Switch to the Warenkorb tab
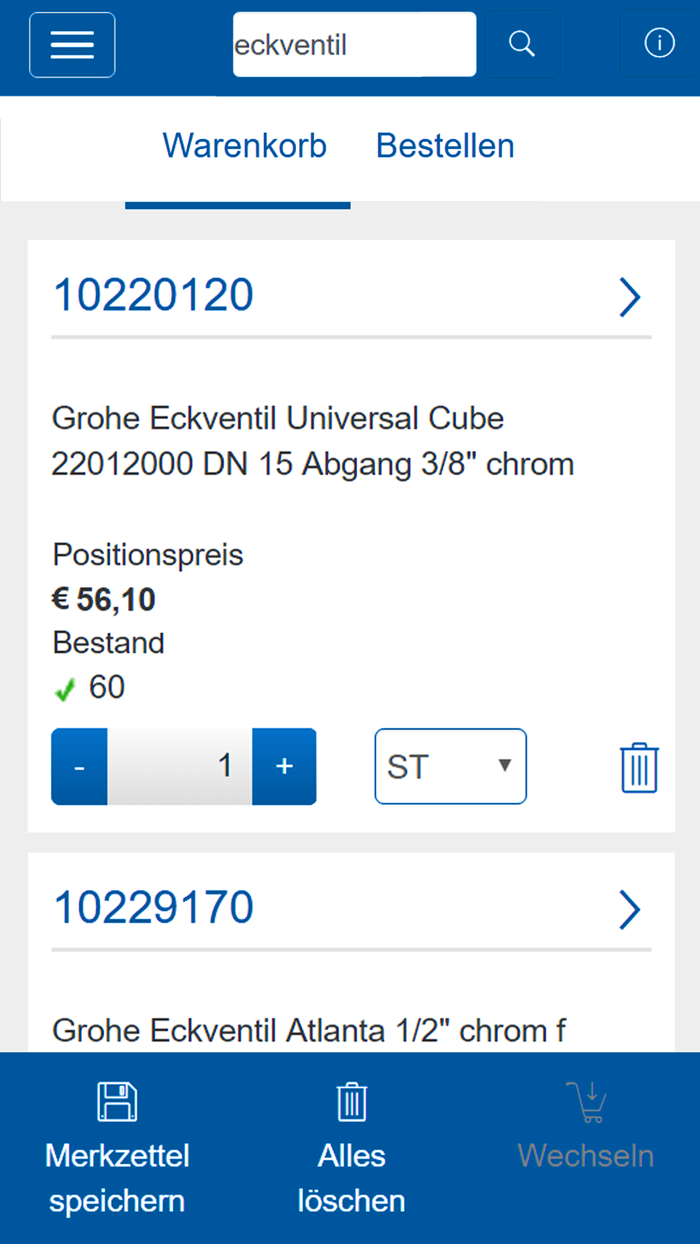 (244, 146)
